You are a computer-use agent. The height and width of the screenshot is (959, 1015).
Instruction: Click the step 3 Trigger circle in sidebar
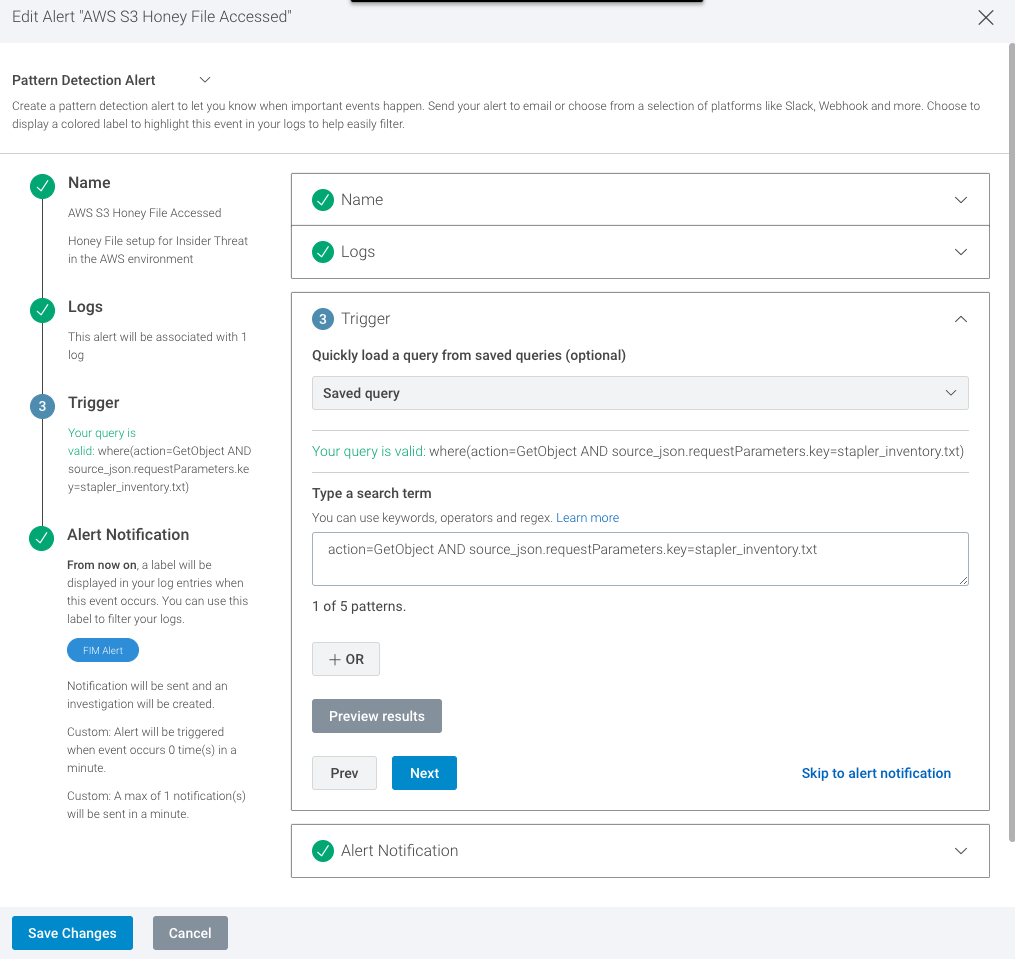(43, 406)
